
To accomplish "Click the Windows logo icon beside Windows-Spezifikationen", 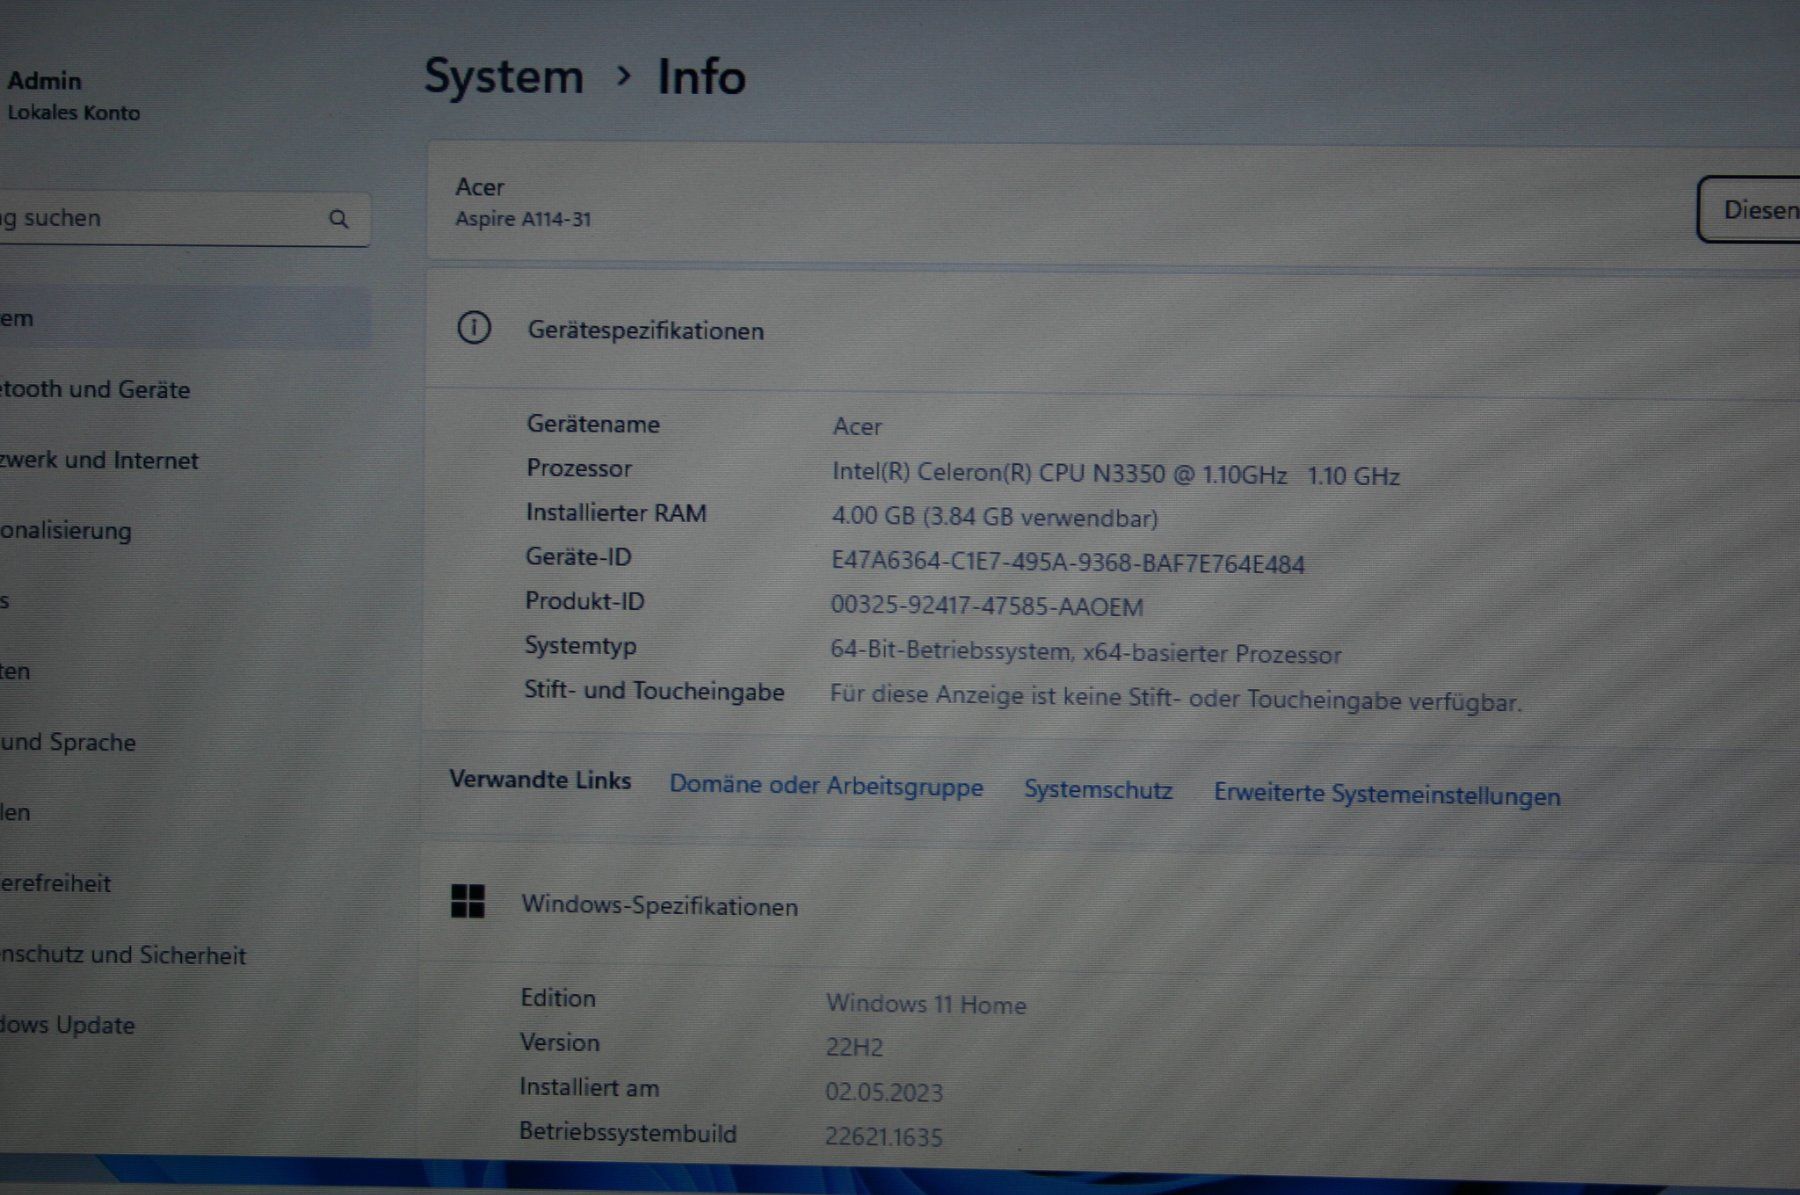I will coord(467,901).
